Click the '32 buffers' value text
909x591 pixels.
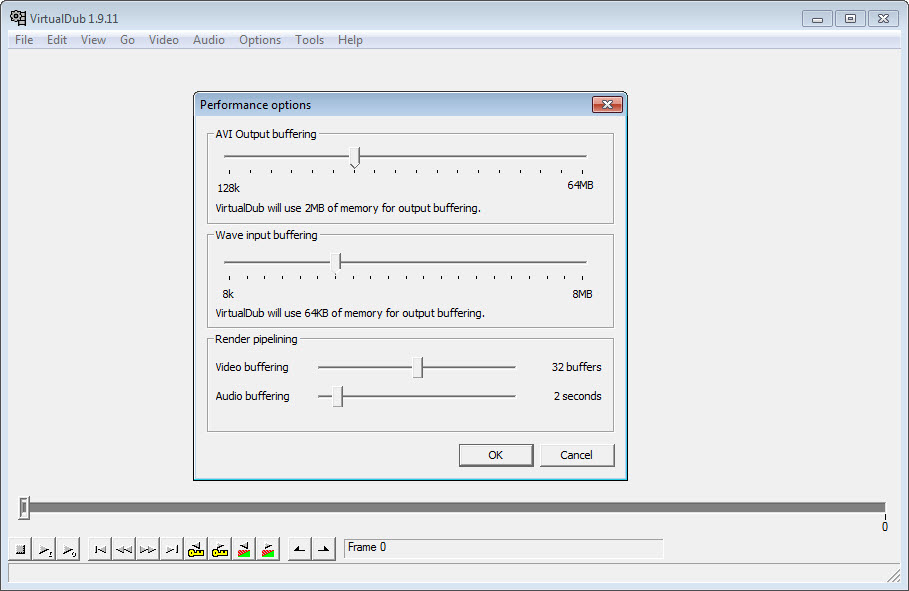point(576,367)
